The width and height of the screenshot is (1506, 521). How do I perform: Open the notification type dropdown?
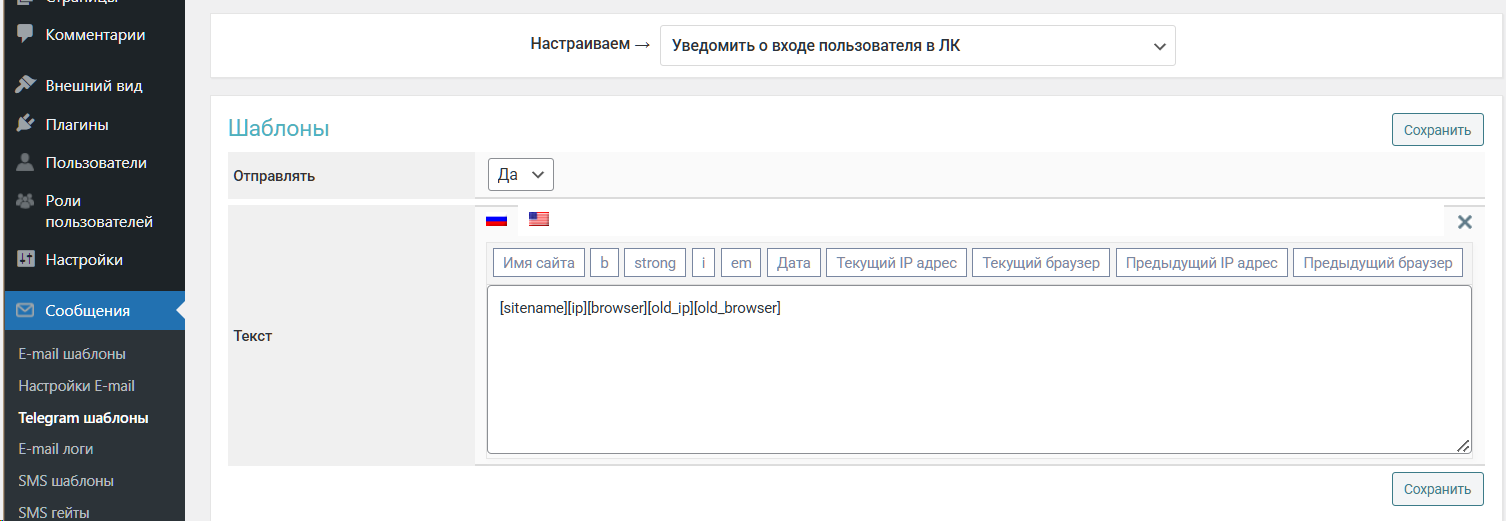tap(917, 46)
